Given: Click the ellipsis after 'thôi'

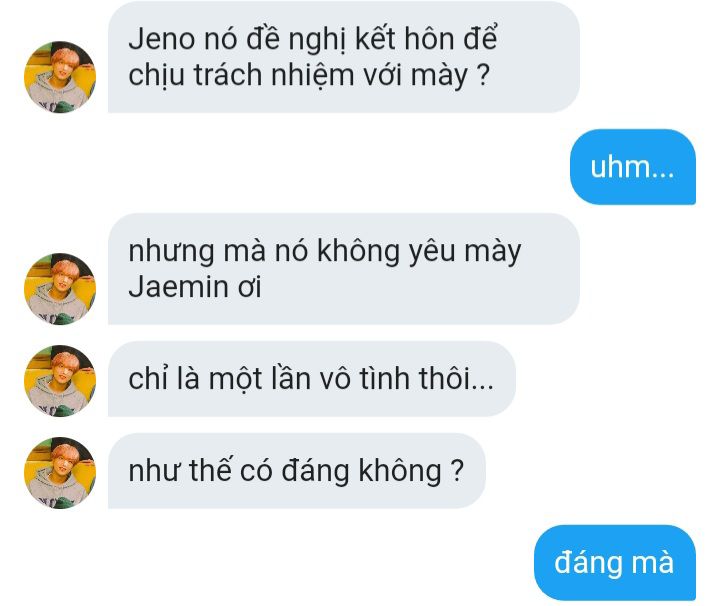Looking at the screenshot, I should (484, 387).
